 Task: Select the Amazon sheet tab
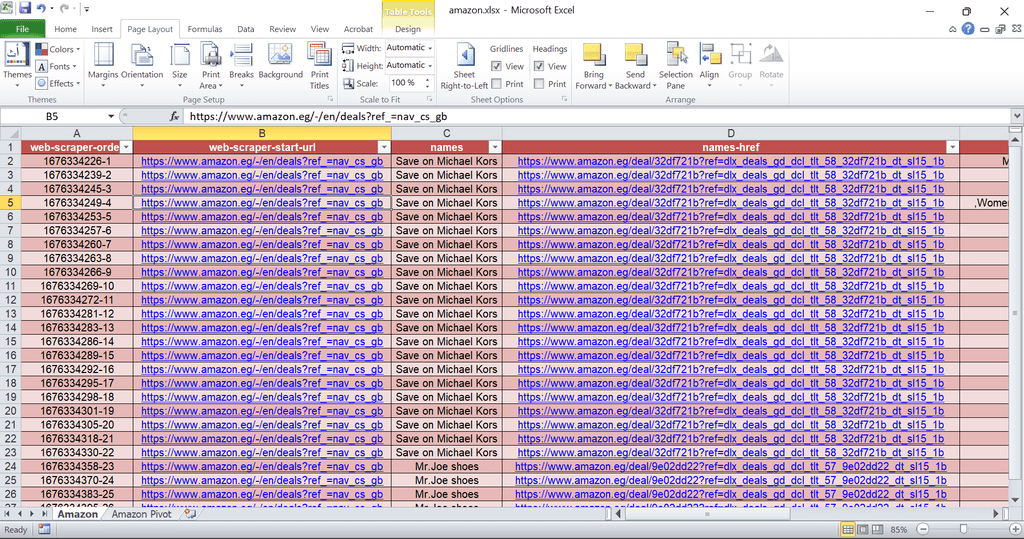pyautogui.click(x=77, y=514)
